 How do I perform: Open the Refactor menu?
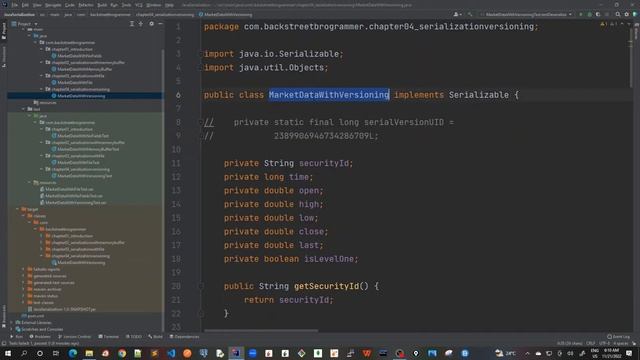[86, 5]
